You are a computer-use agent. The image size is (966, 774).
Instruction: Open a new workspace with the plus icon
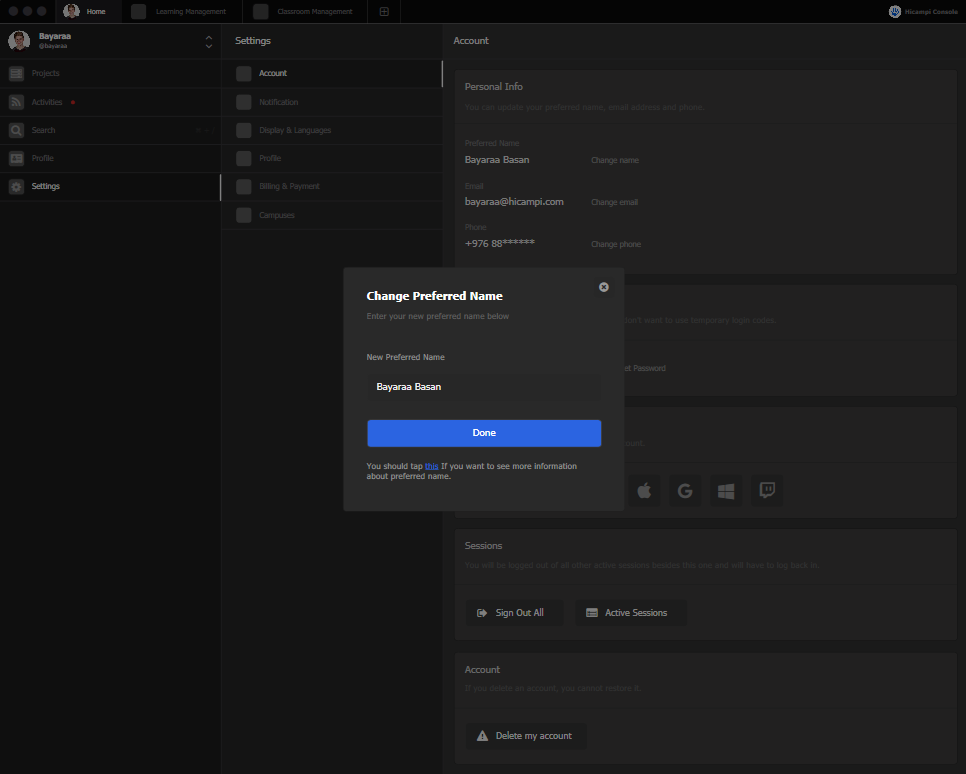(384, 12)
